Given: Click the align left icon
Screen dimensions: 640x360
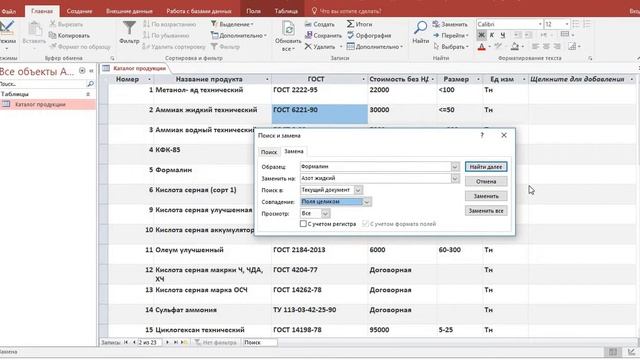Looking at the screenshot, I should (535, 47).
